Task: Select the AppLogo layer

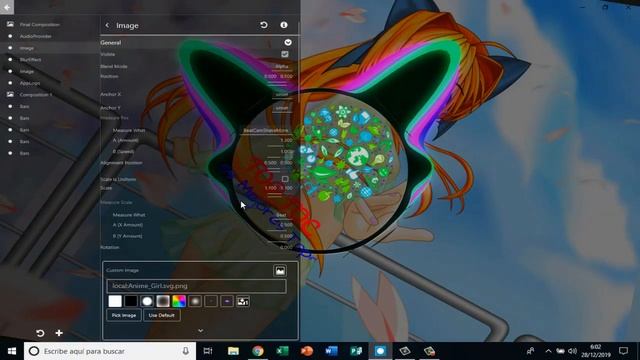Action: pyautogui.click(x=30, y=83)
